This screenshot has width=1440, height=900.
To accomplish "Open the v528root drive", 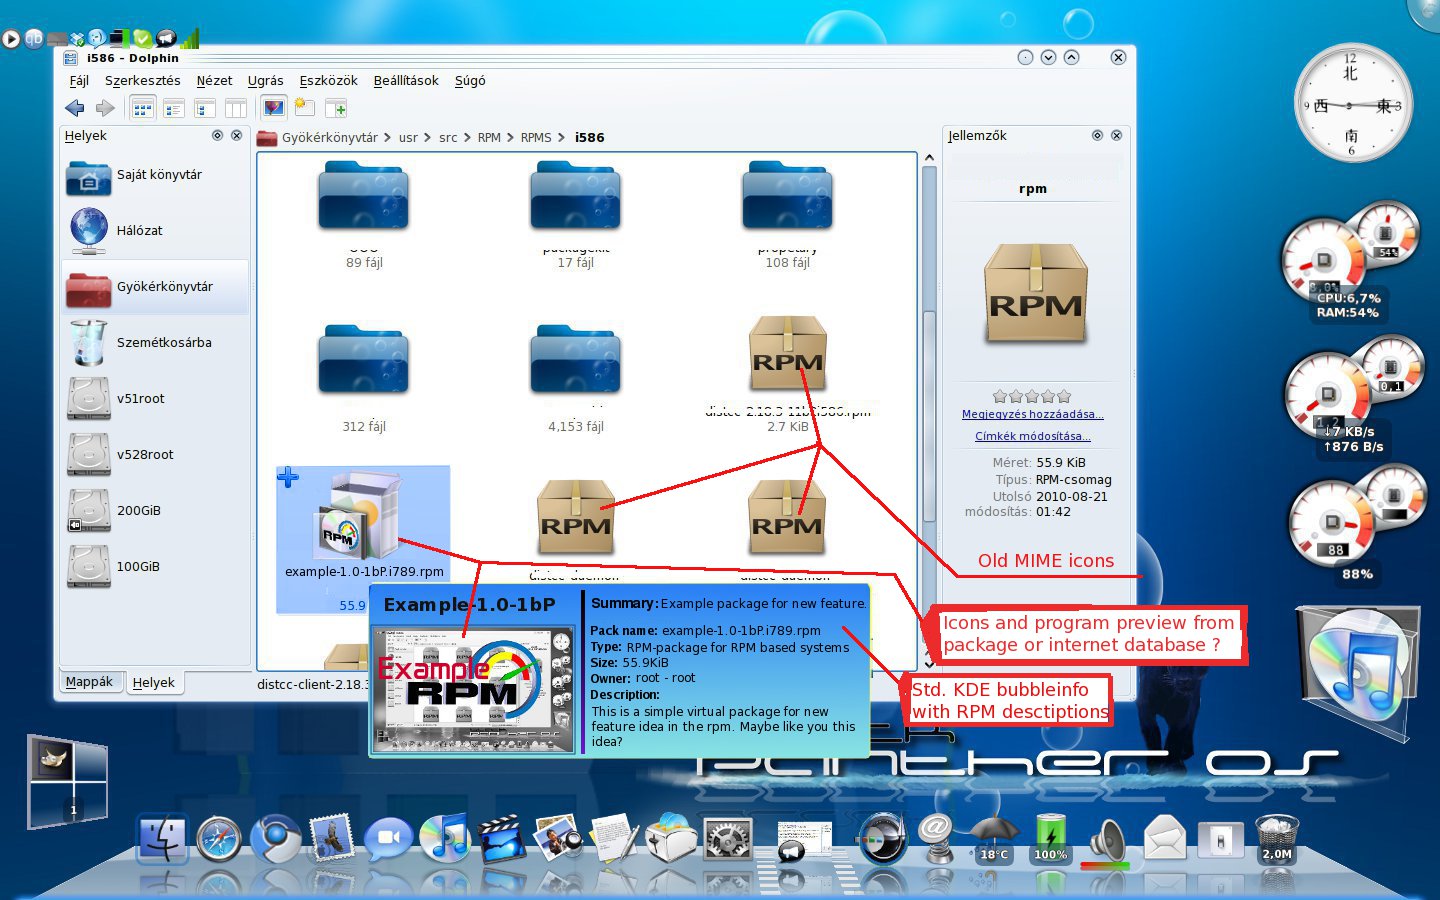I will tap(155, 455).
